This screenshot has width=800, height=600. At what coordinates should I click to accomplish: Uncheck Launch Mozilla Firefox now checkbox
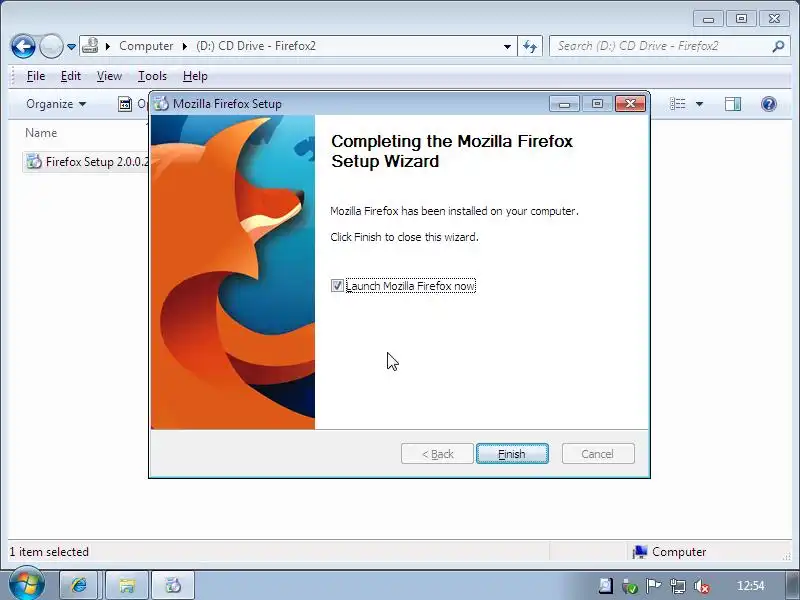[337, 286]
